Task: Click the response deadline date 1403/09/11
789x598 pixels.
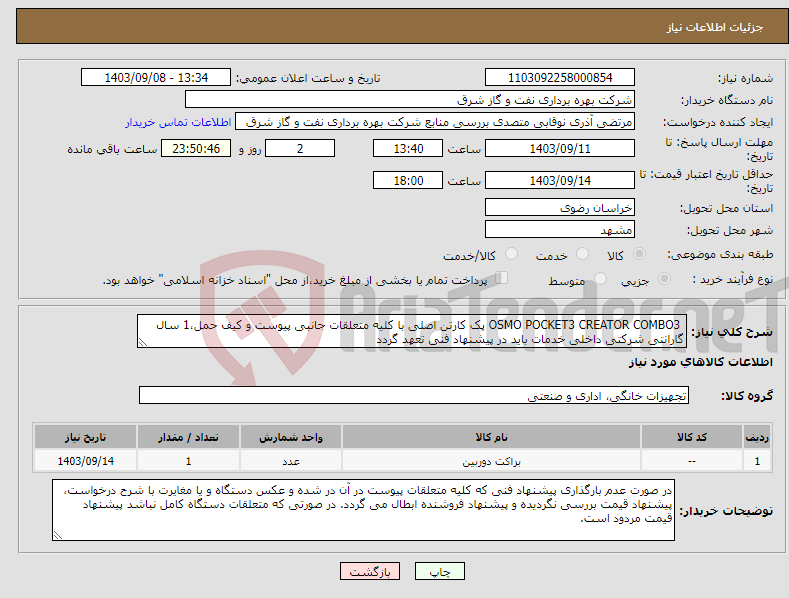Action: [560, 148]
